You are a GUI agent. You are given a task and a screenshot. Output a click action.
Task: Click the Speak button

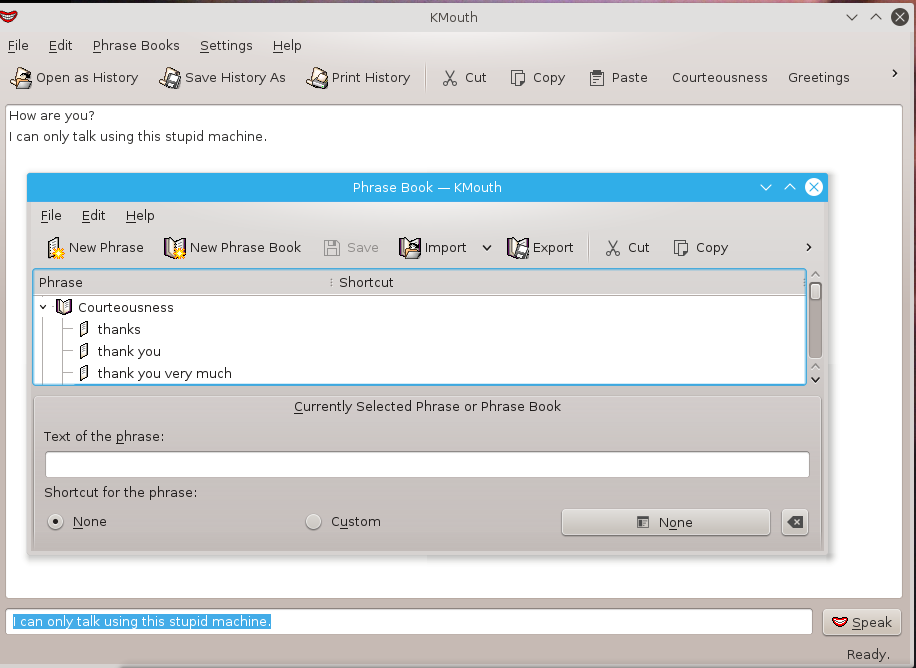click(x=862, y=622)
